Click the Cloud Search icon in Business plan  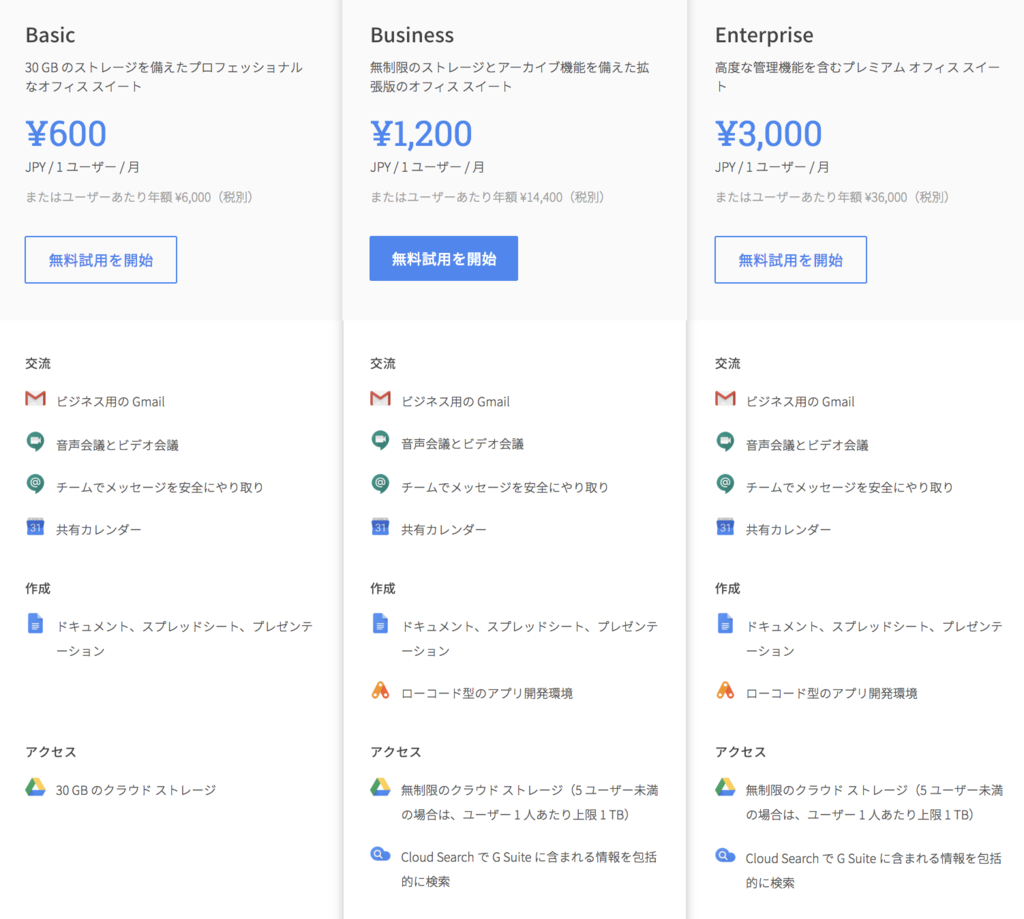click(x=380, y=854)
